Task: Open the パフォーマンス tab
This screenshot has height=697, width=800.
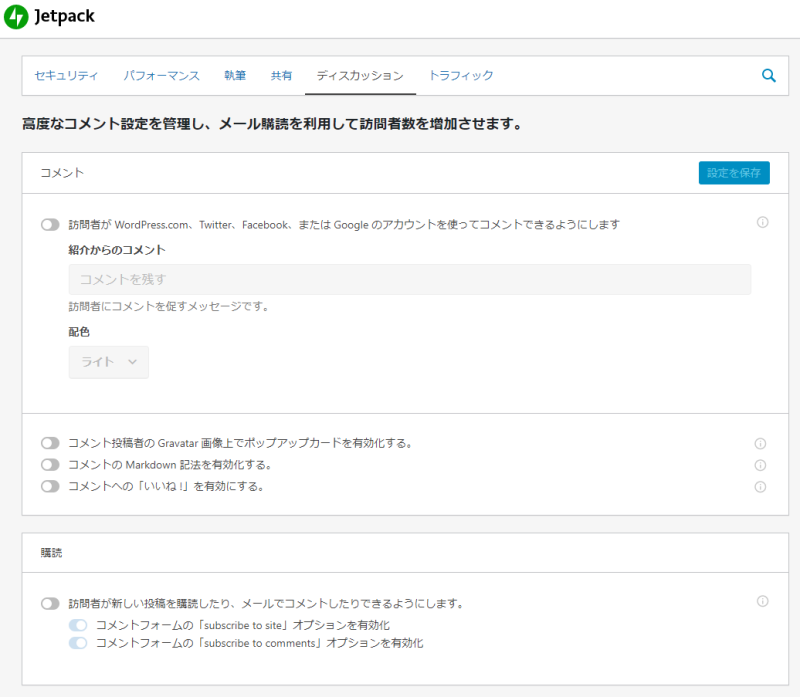Action: click(161, 76)
